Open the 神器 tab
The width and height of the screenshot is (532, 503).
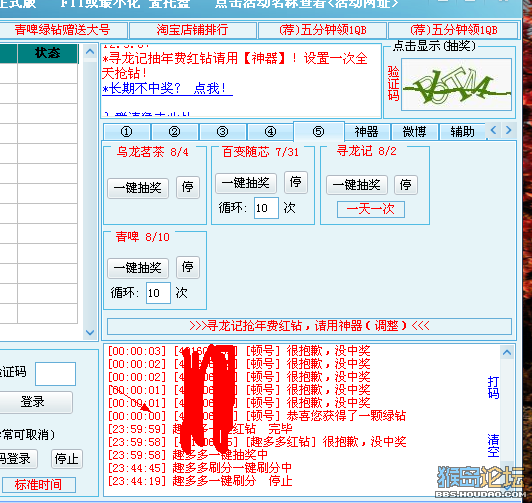tap(366, 132)
